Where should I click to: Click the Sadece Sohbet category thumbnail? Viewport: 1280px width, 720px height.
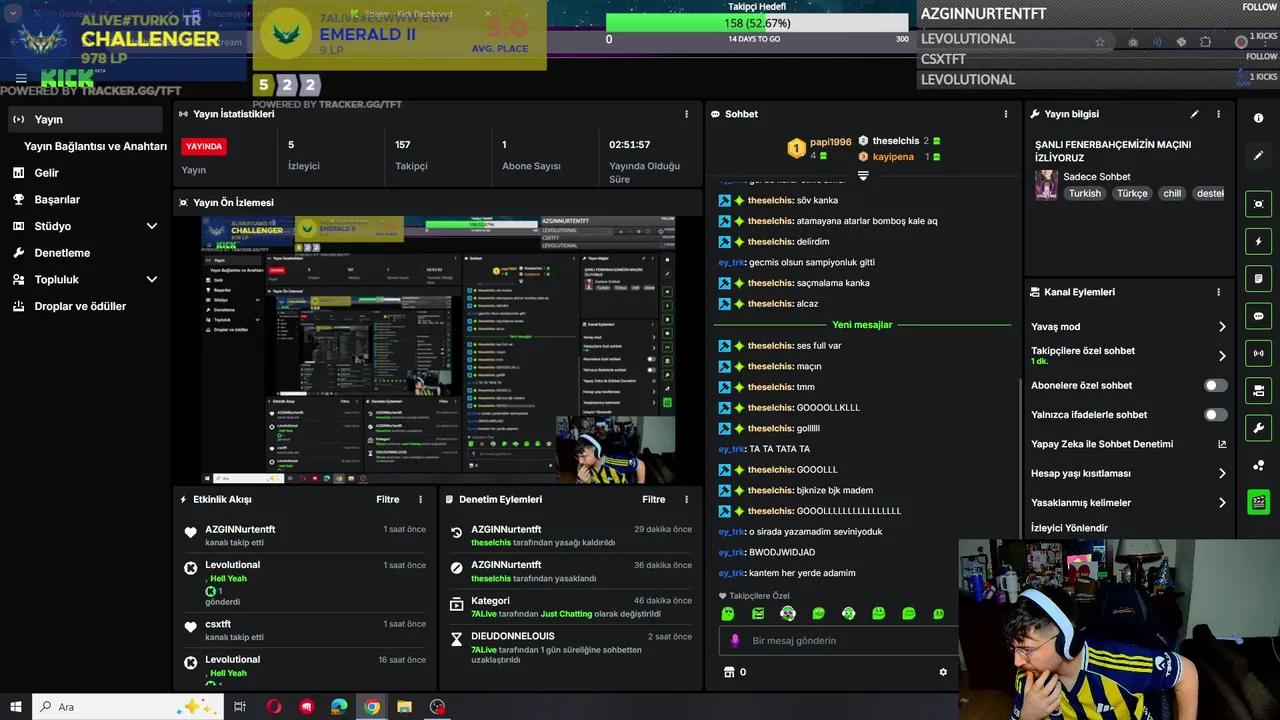point(1046,185)
